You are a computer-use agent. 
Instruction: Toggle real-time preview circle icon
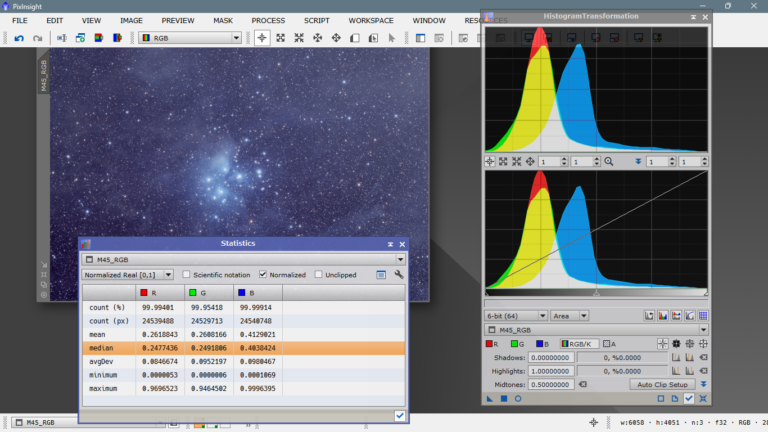point(517,398)
